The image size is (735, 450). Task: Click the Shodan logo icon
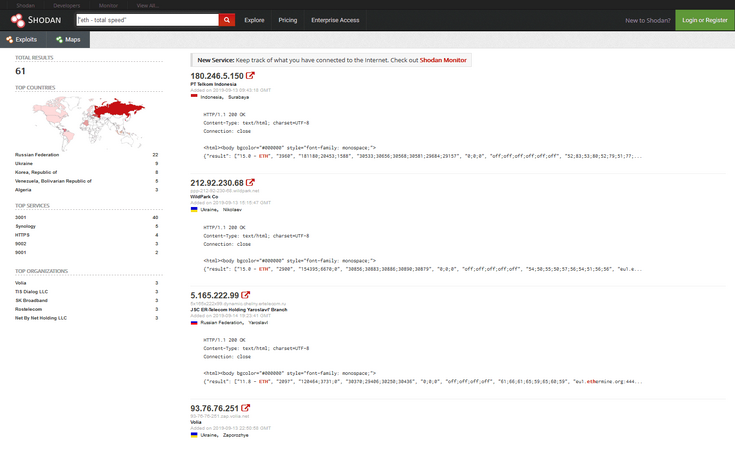tap(18, 20)
